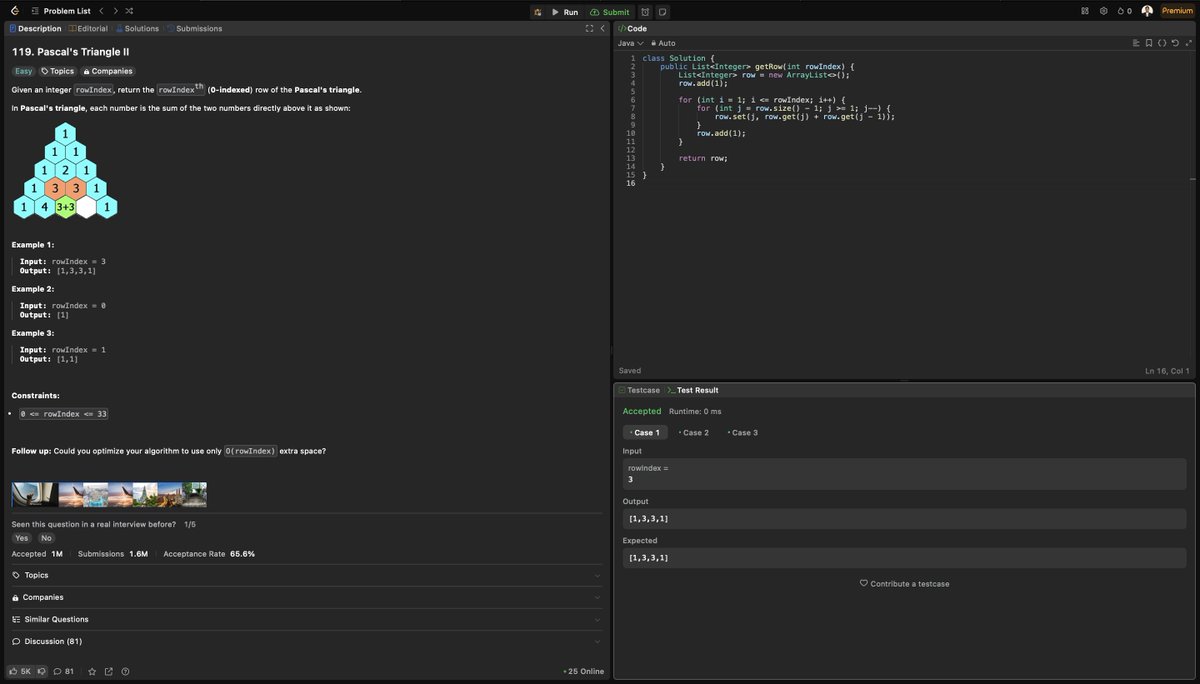Star this problem as favorite

pyautogui.click(x=92, y=671)
